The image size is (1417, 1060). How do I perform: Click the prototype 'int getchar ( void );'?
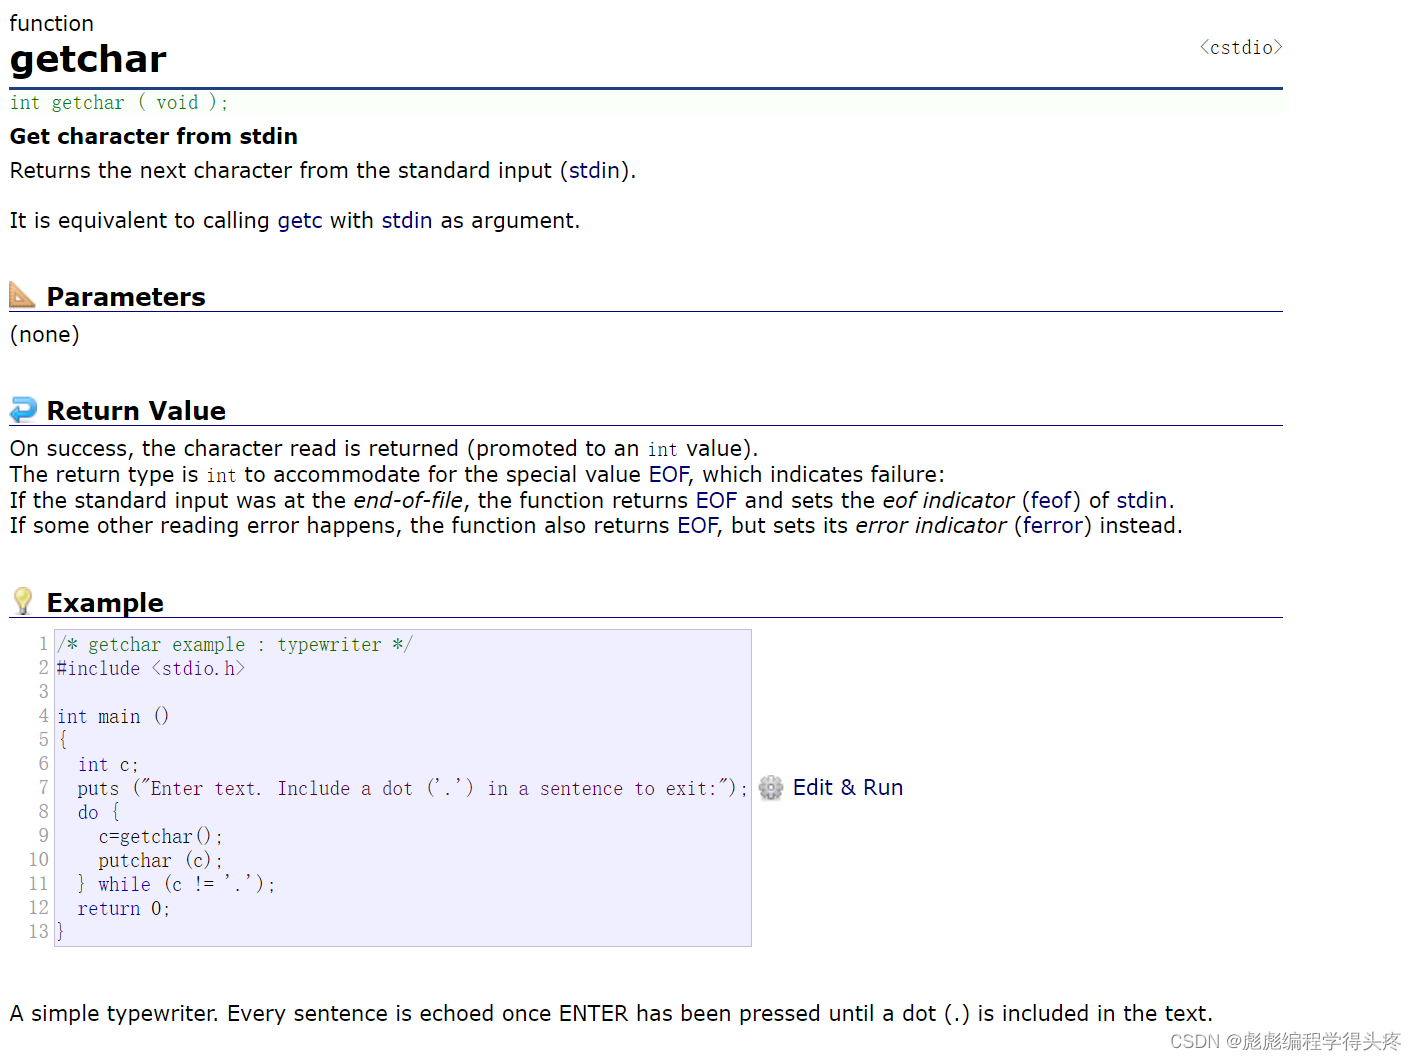(119, 103)
